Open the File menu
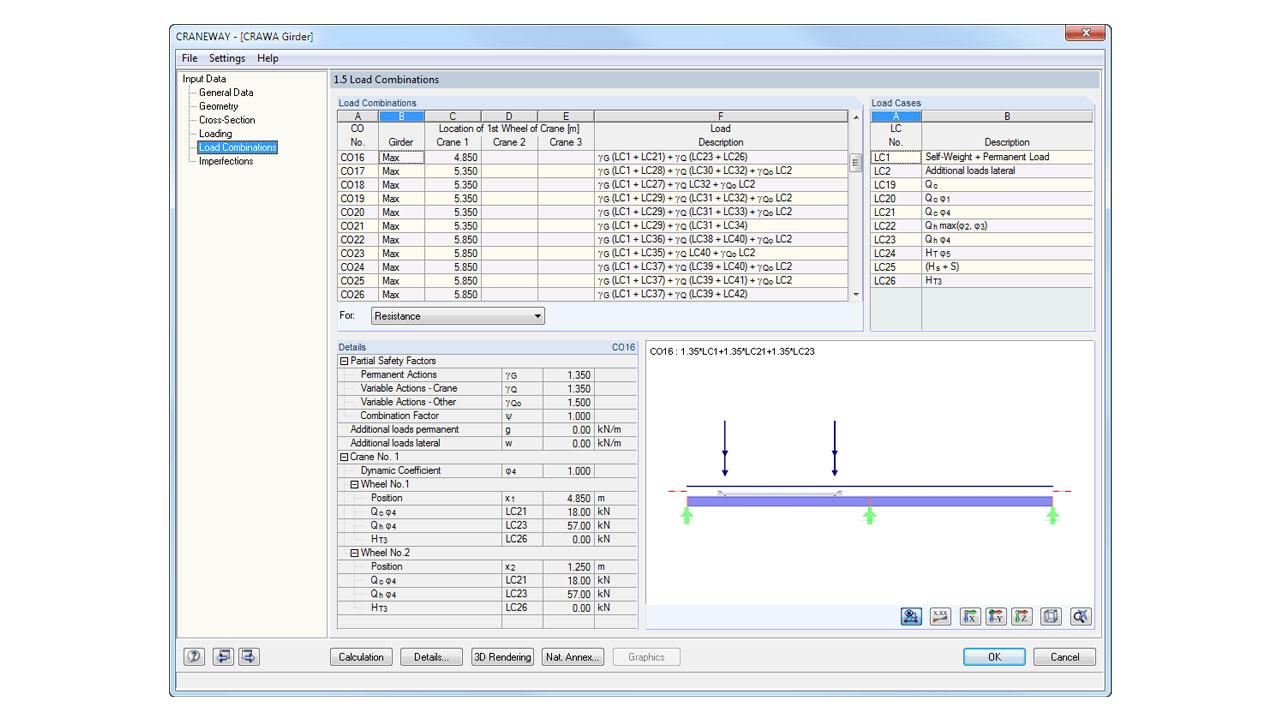 [x=189, y=59]
